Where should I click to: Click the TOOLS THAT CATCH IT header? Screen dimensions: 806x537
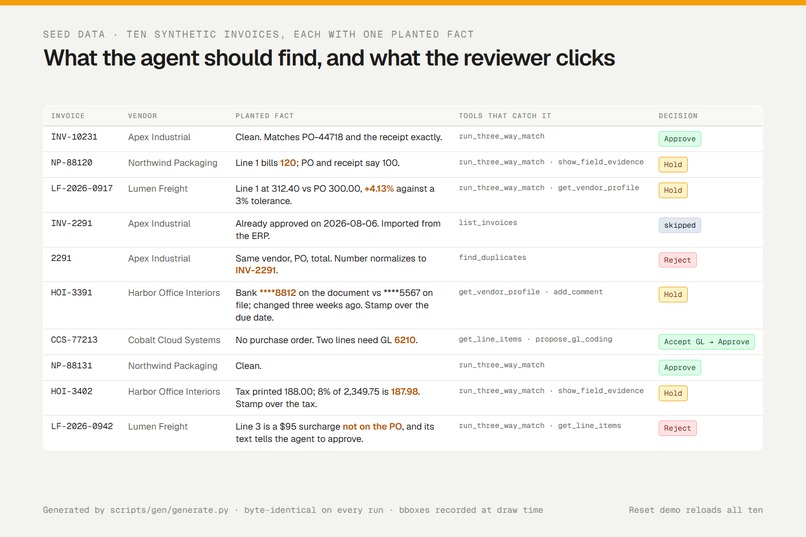pos(504,116)
